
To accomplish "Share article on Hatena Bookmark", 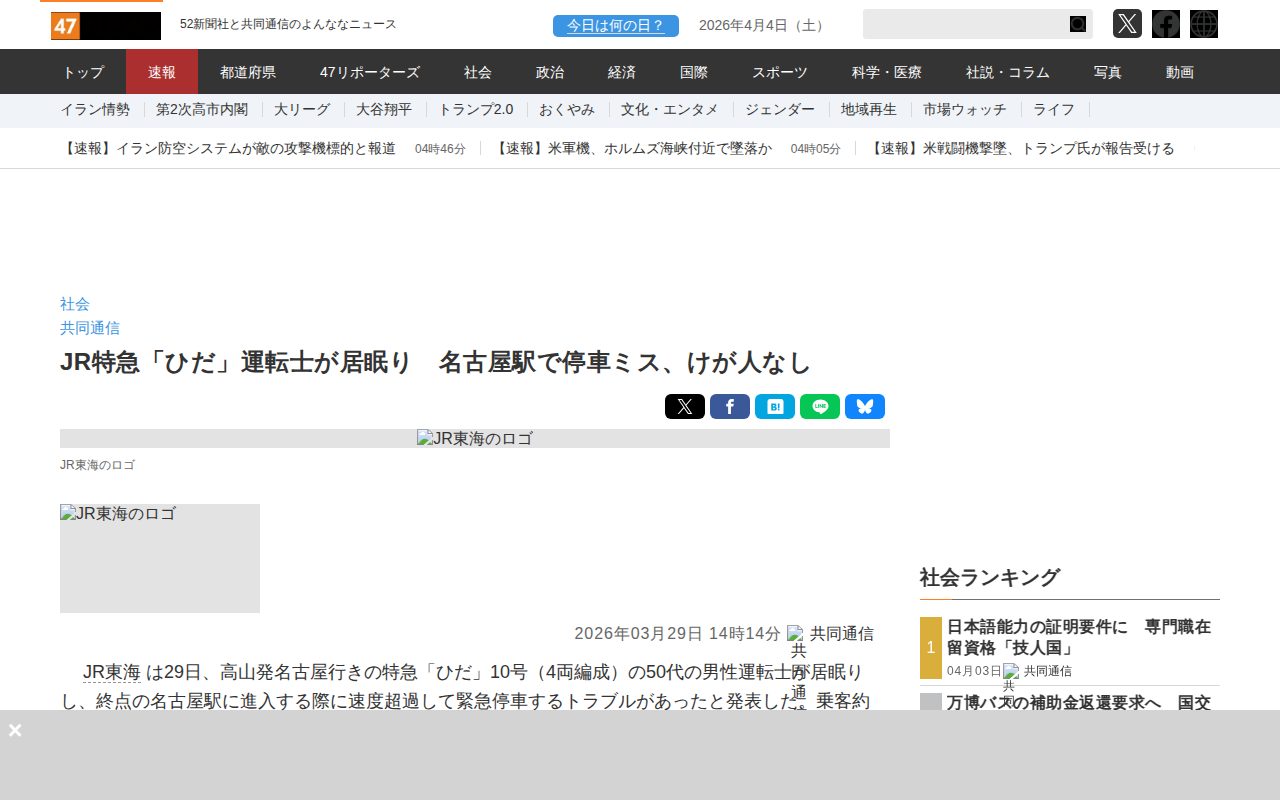I will click(775, 407).
